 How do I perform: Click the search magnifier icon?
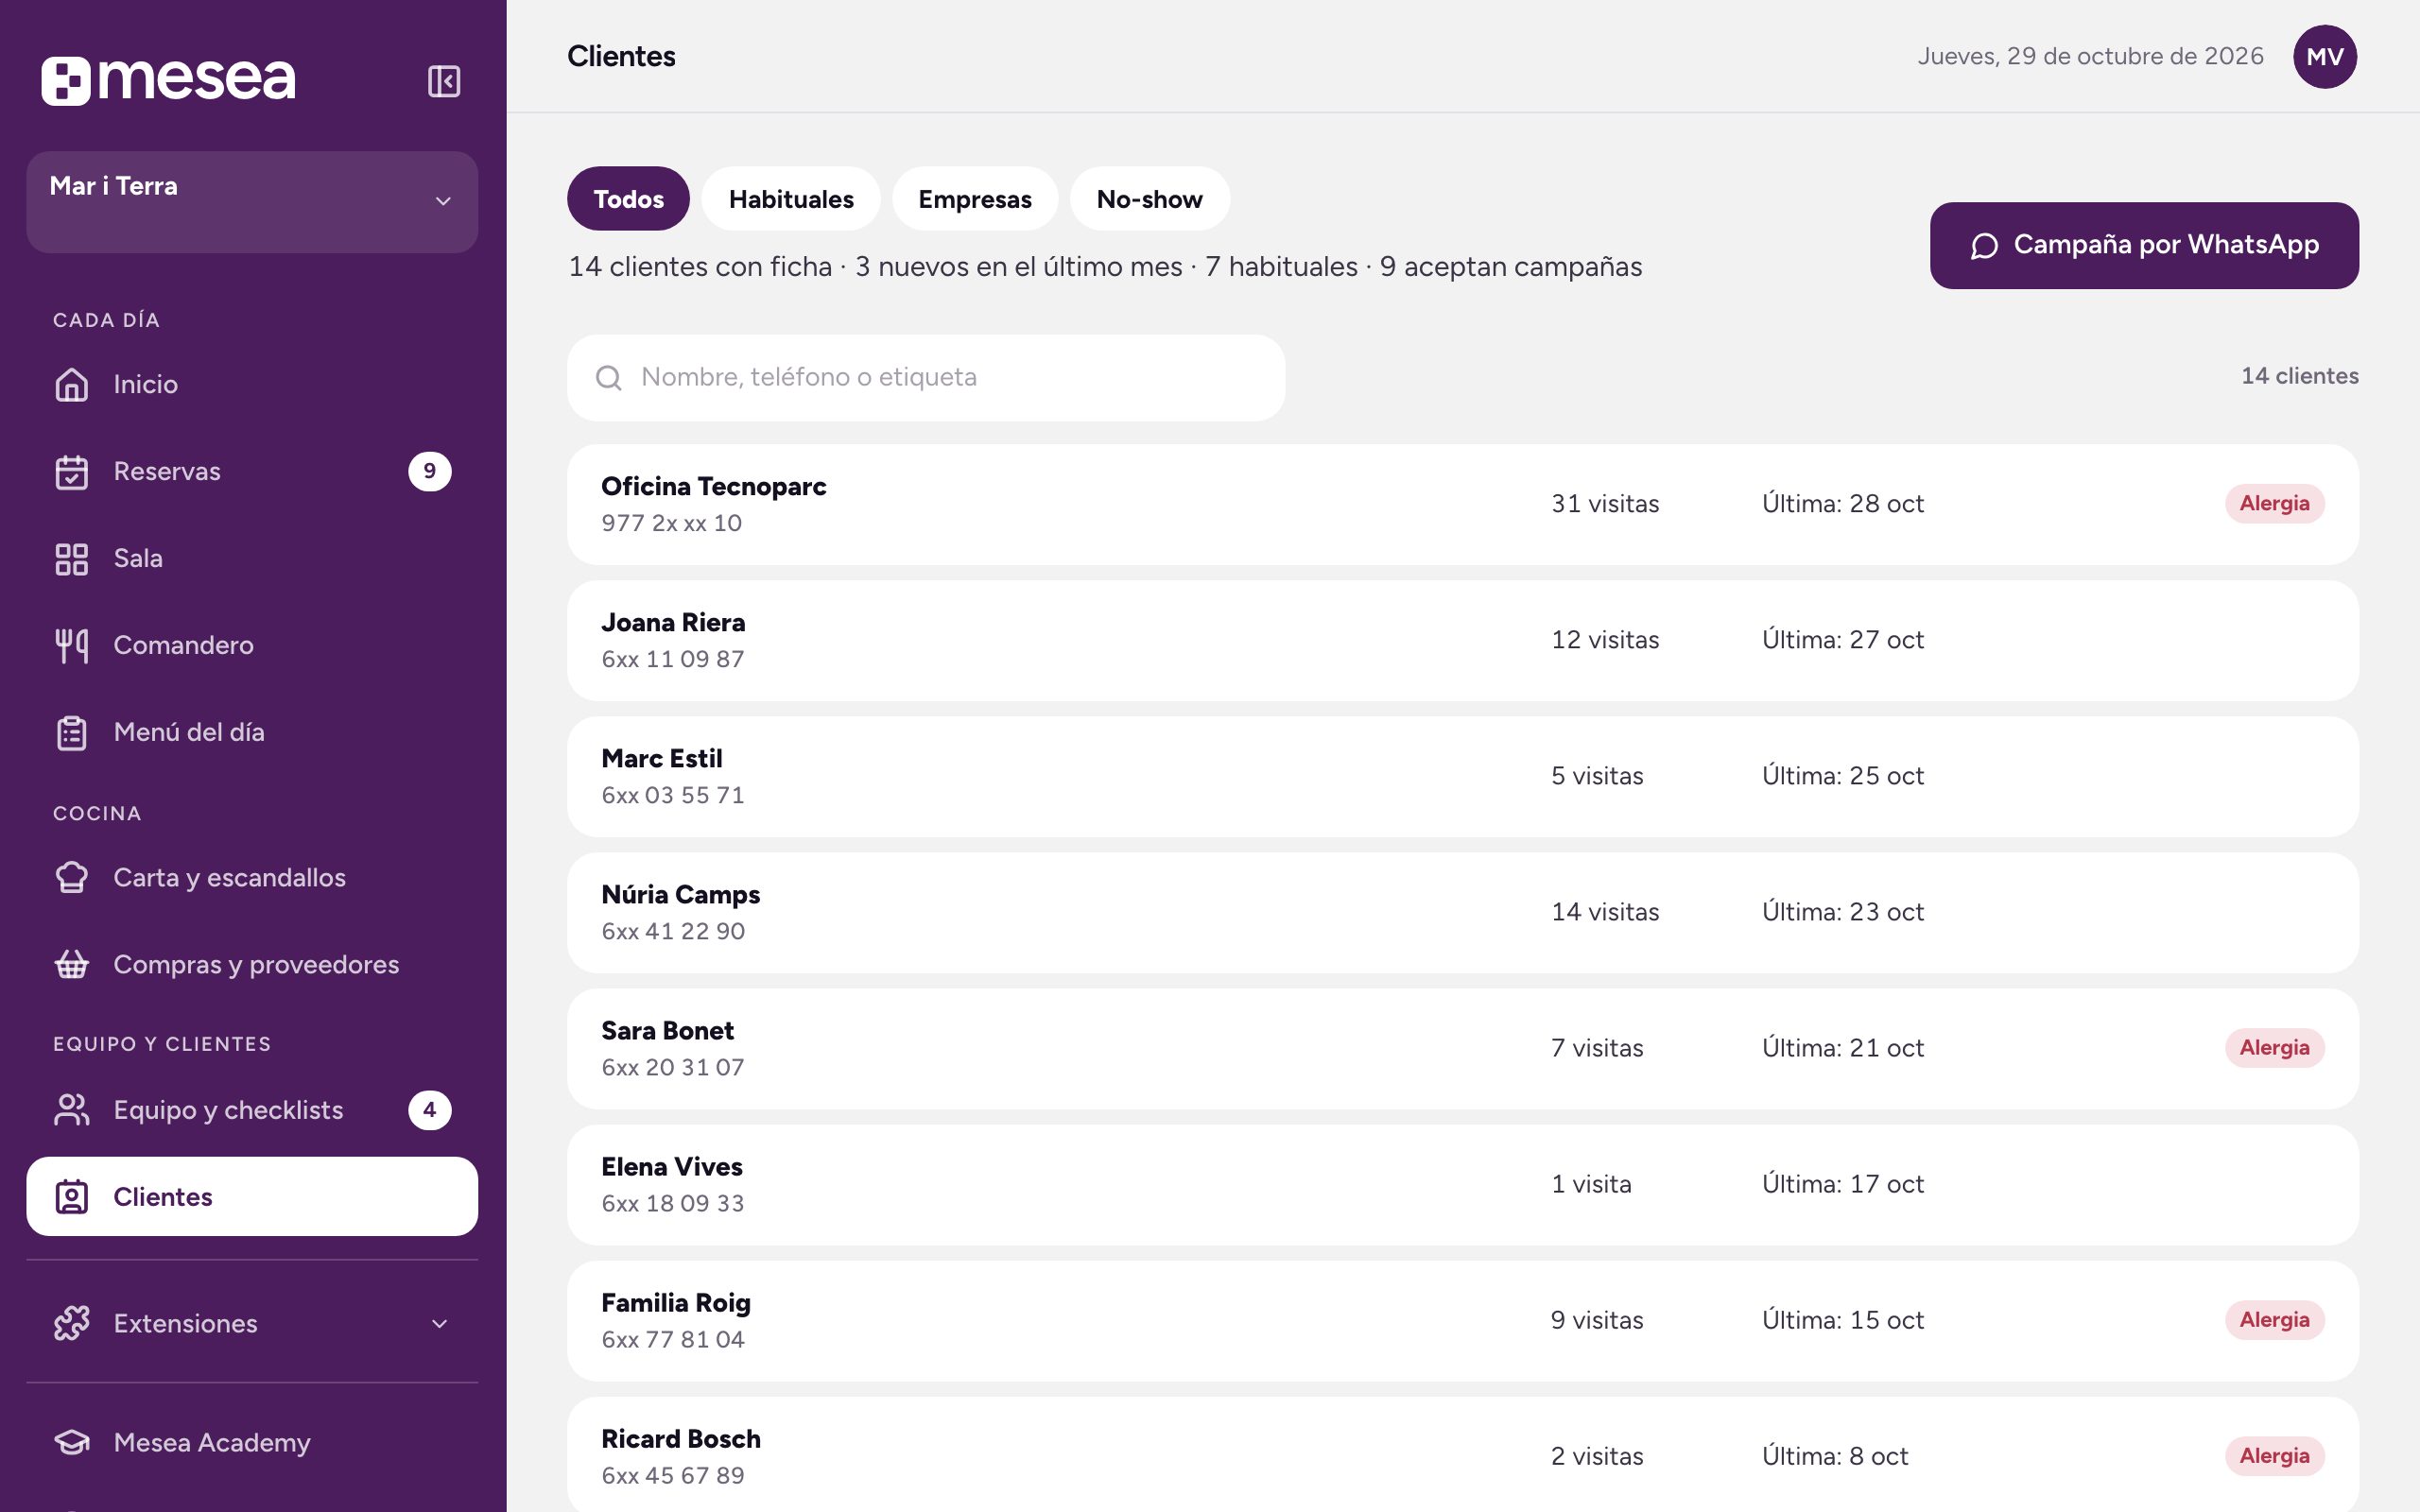click(x=608, y=377)
